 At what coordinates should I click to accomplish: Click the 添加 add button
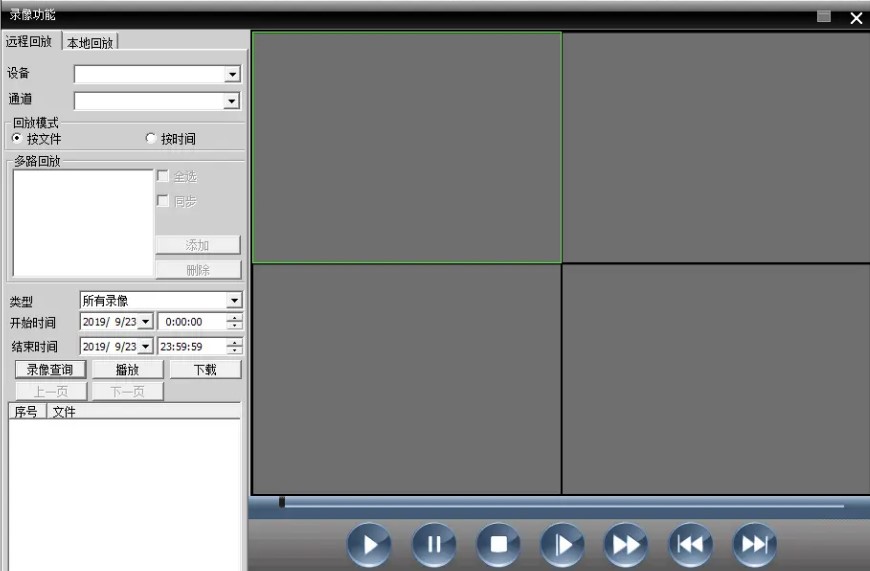point(198,245)
